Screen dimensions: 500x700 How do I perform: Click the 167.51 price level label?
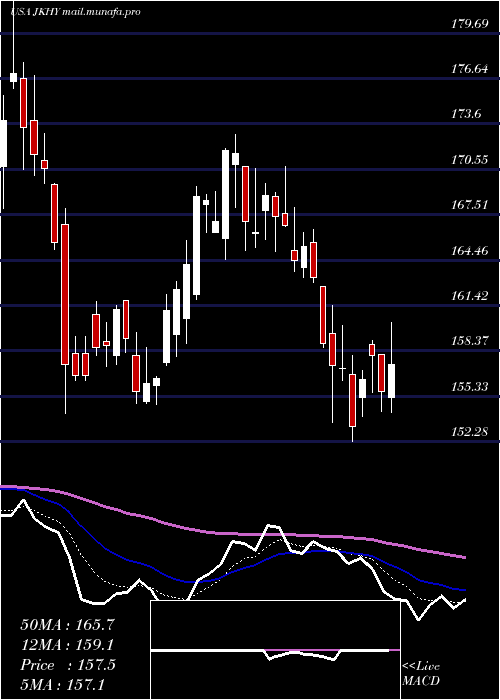pyautogui.click(x=470, y=205)
